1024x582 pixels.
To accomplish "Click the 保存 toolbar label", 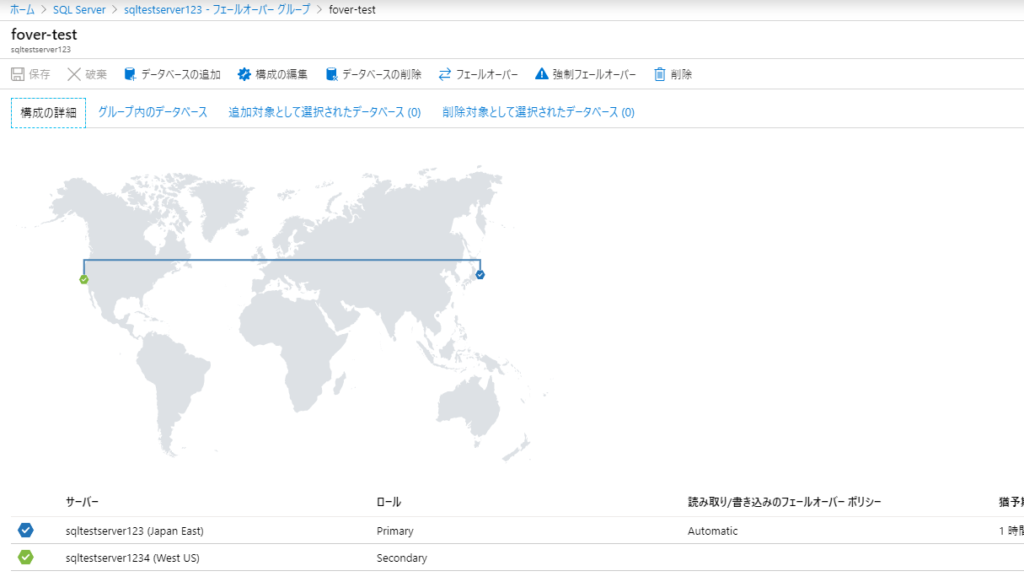I will (39, 74).
